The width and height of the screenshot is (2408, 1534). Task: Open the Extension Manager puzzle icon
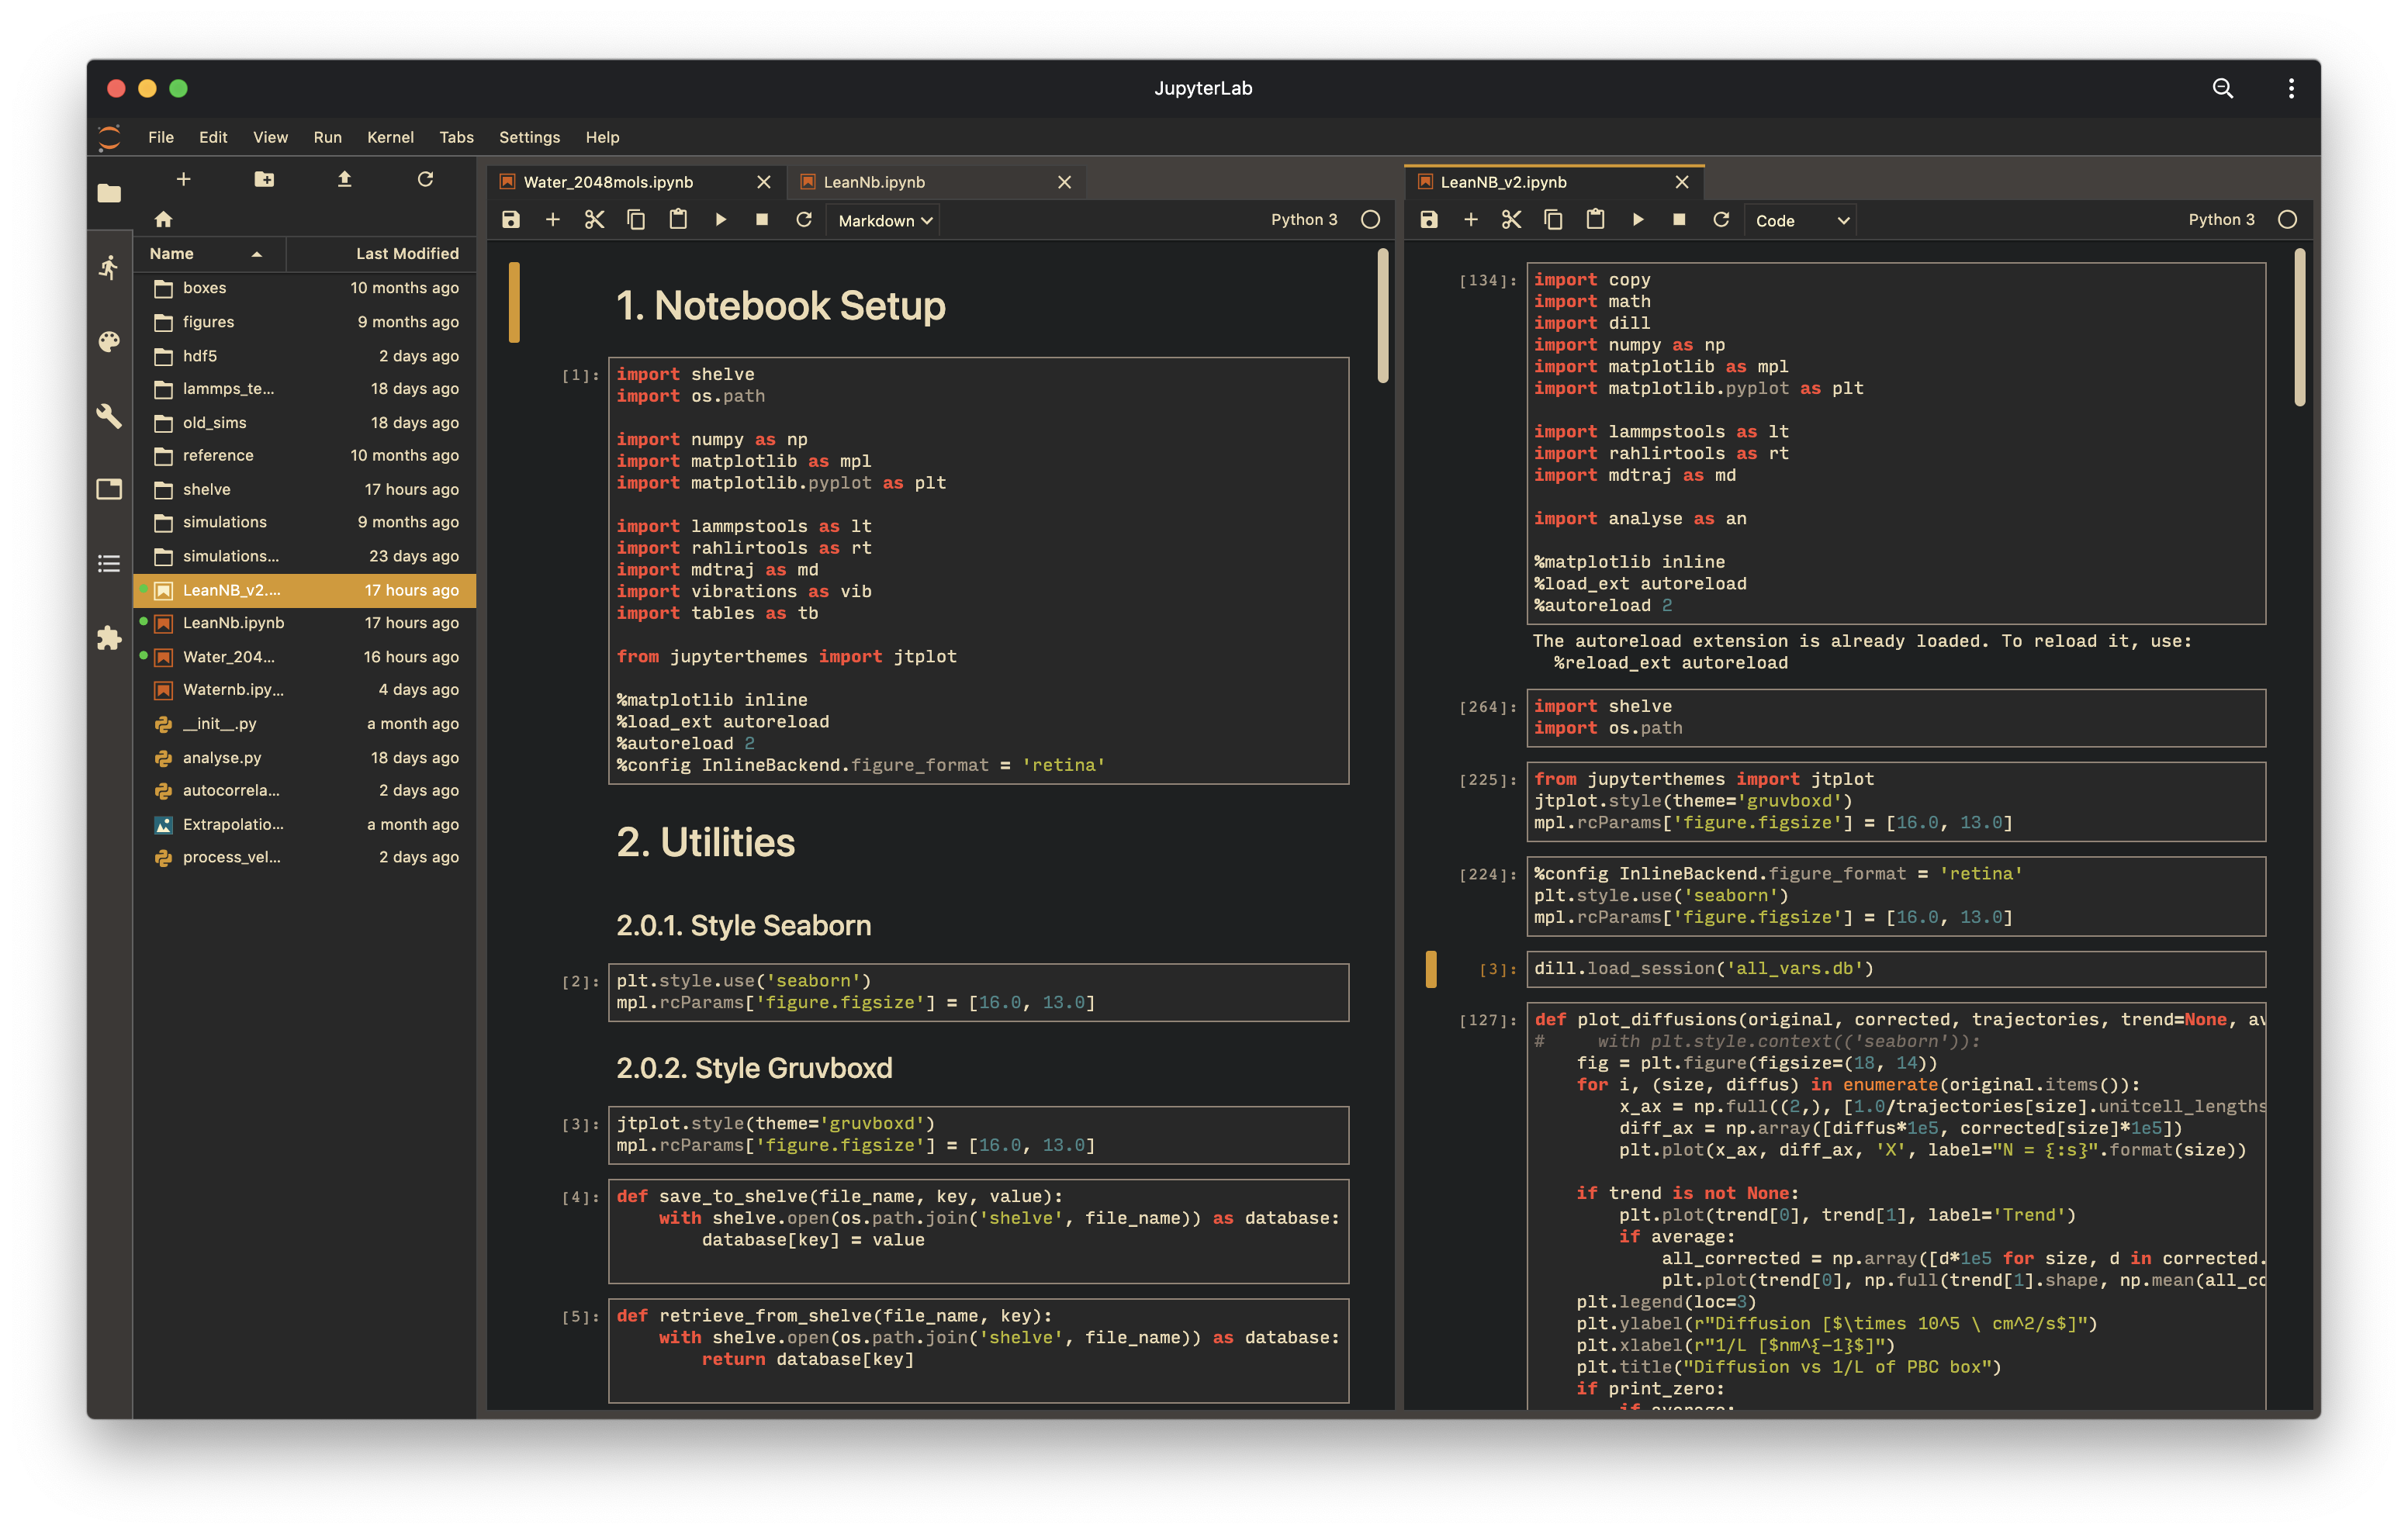[x=109, y=638]
